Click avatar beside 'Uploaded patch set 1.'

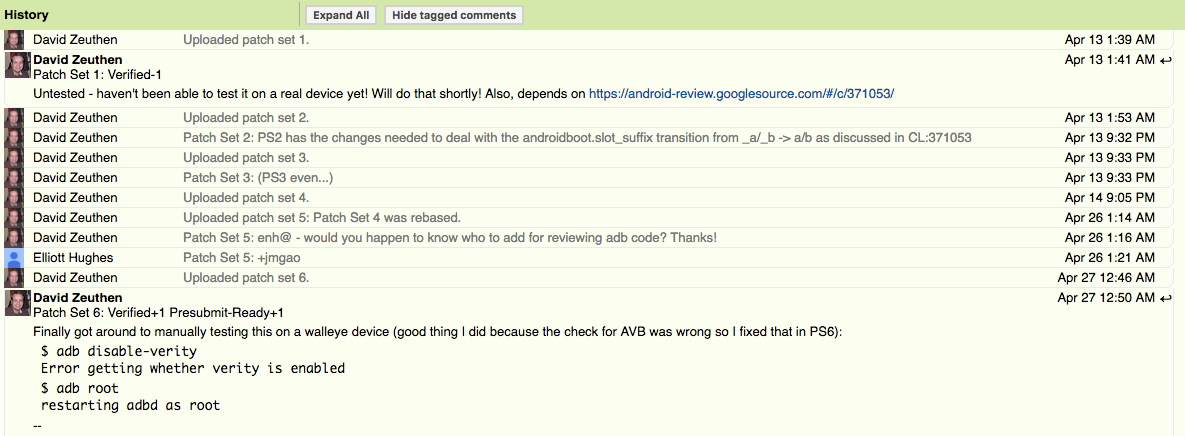pyautogui.click(x=14, y=39)
